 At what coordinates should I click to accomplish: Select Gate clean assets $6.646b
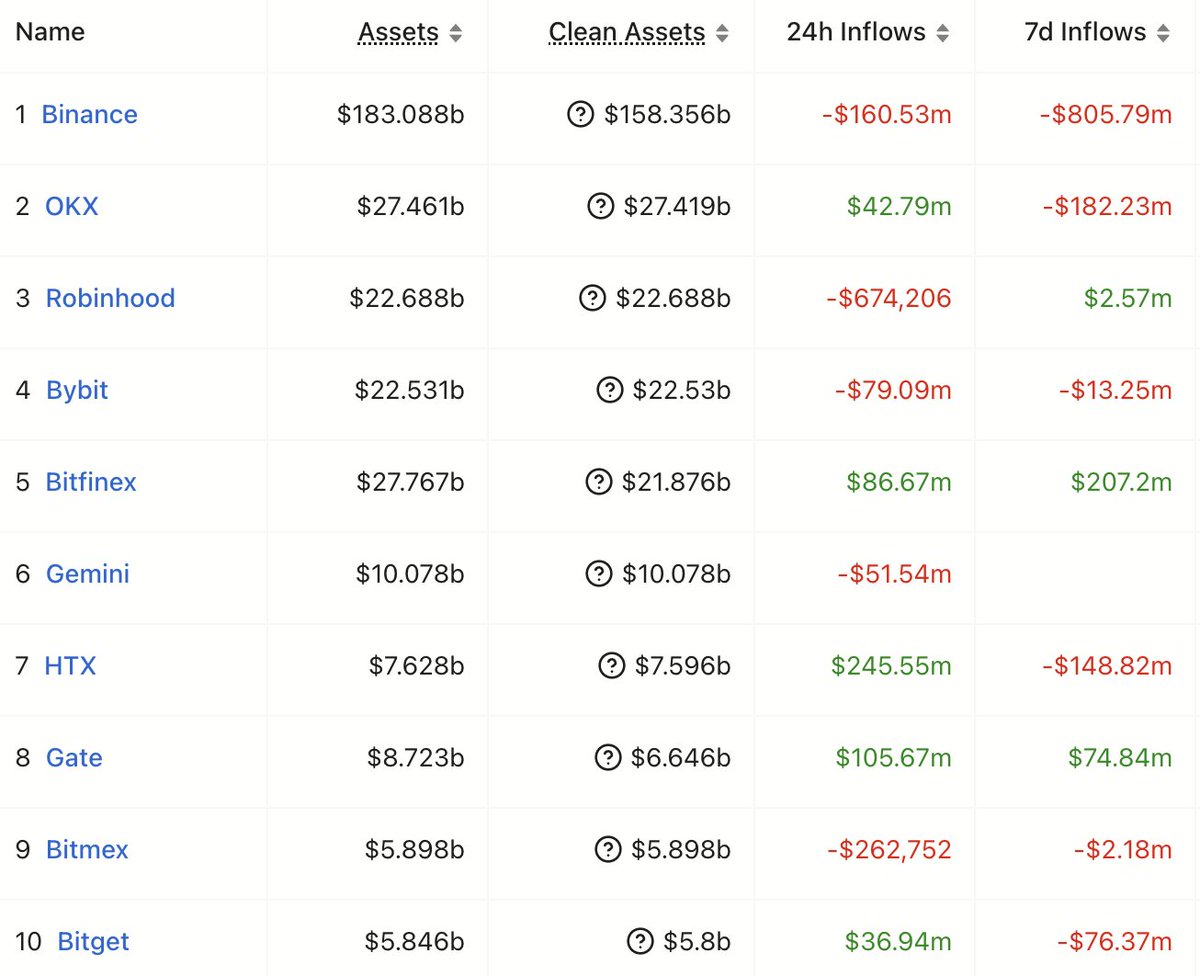681,758
